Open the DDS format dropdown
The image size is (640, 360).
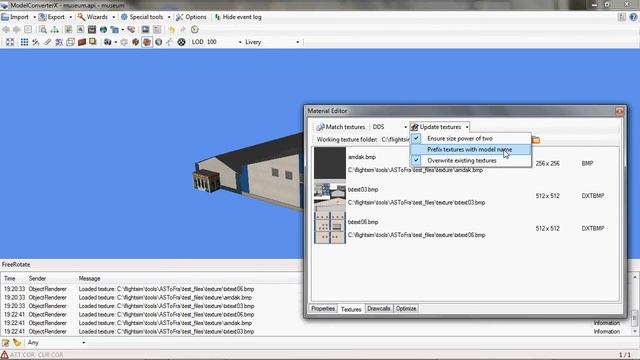[389, 127]
